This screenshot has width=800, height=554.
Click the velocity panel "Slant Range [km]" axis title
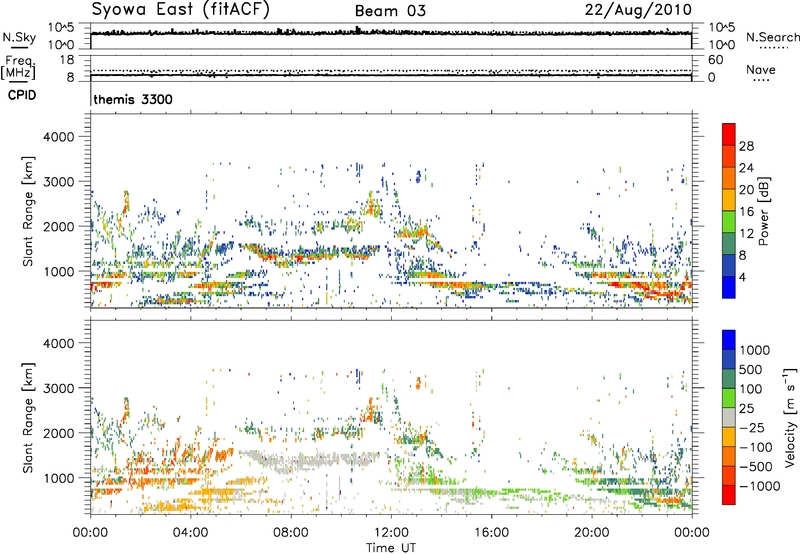point(28,417)
